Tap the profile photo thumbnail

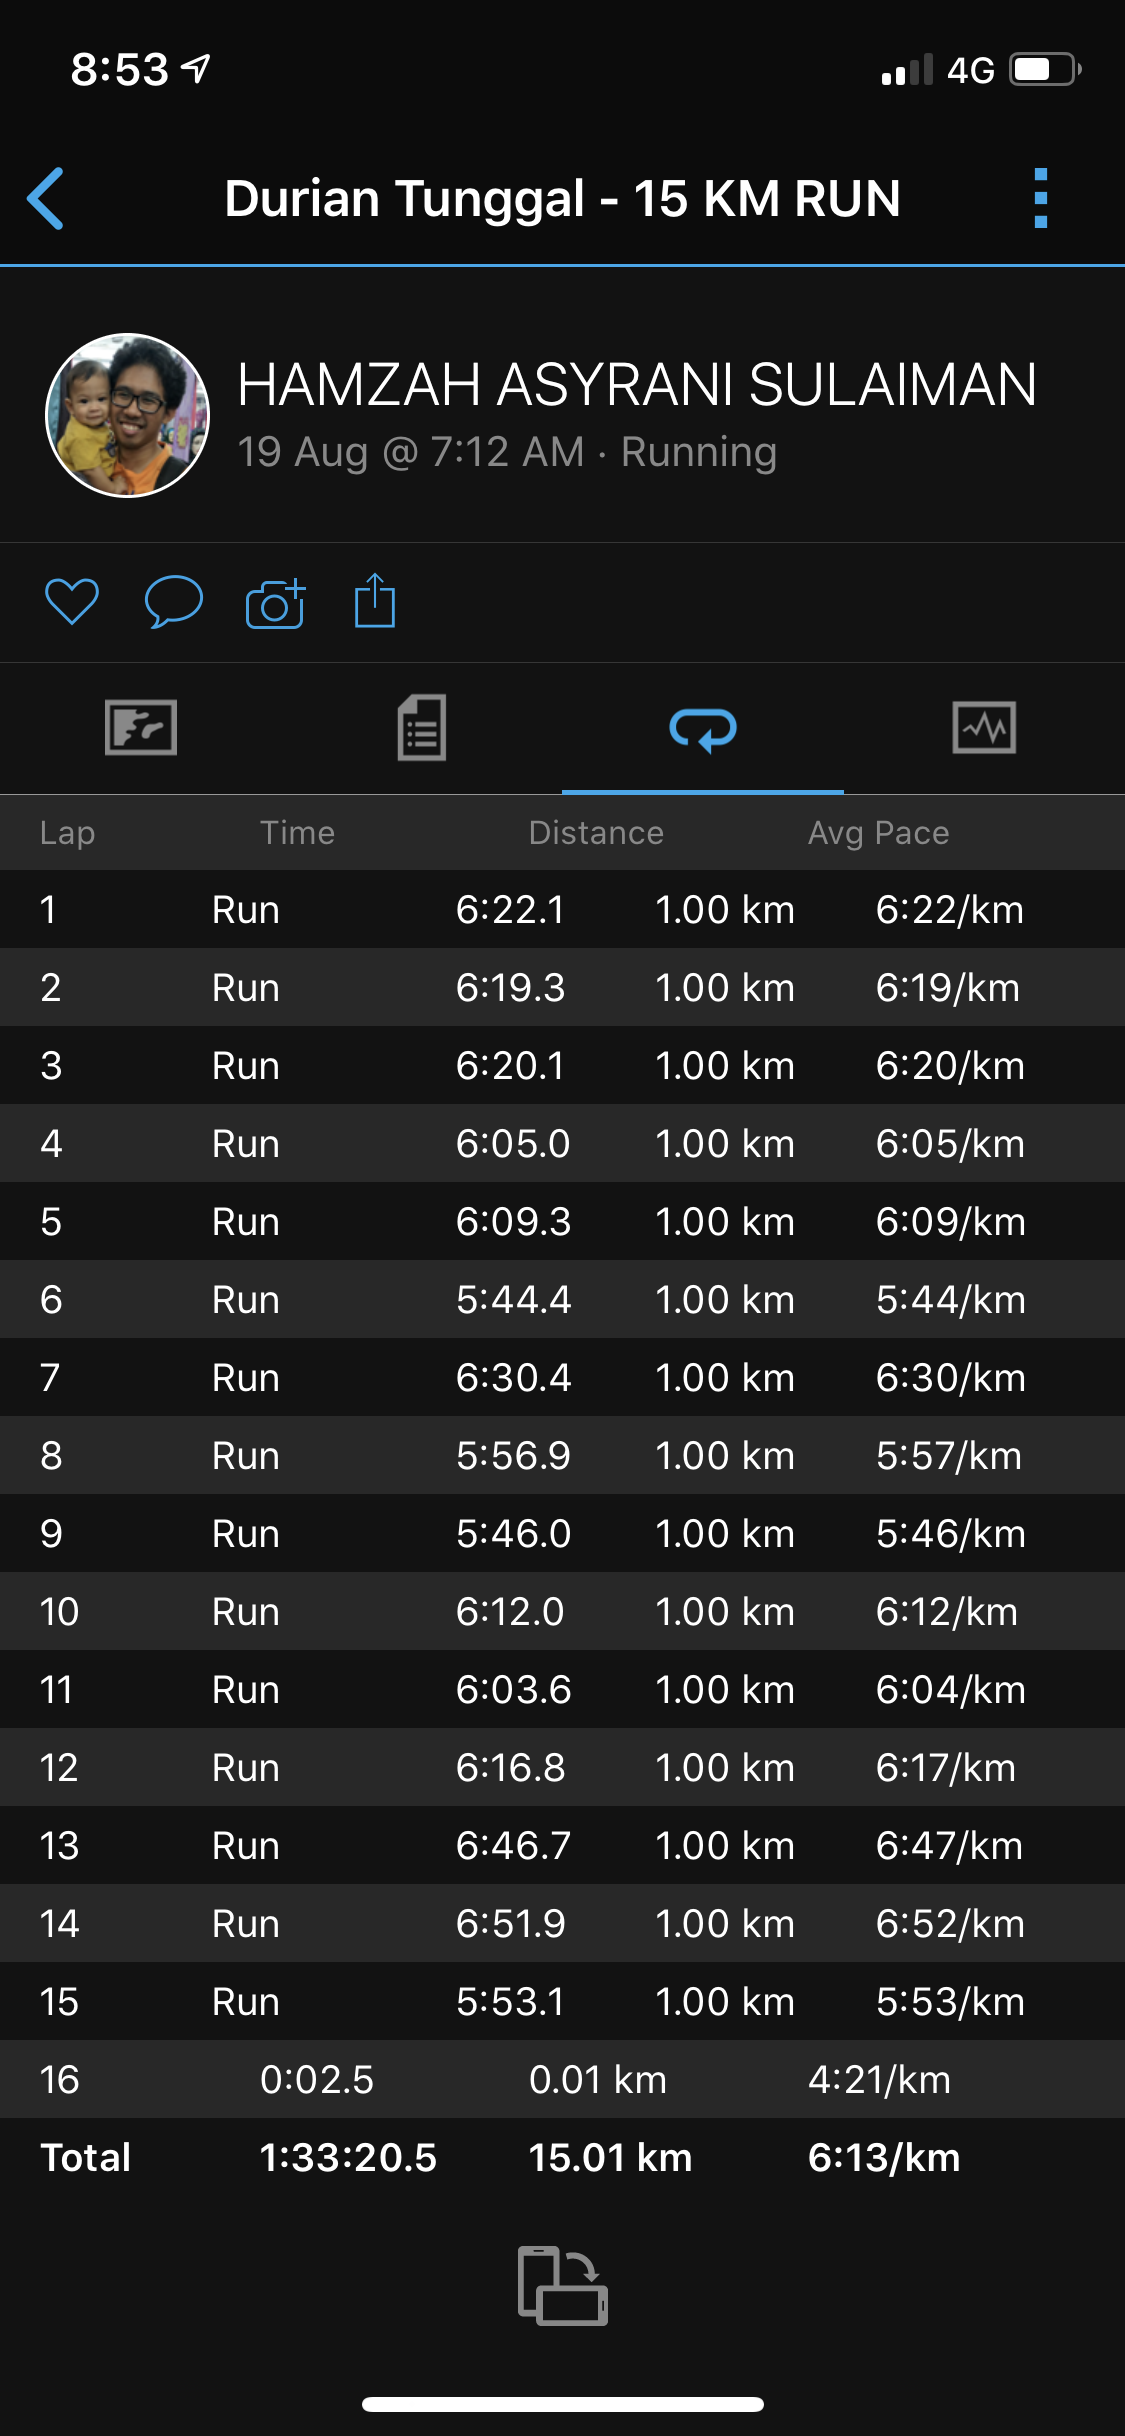pos(128,415)
